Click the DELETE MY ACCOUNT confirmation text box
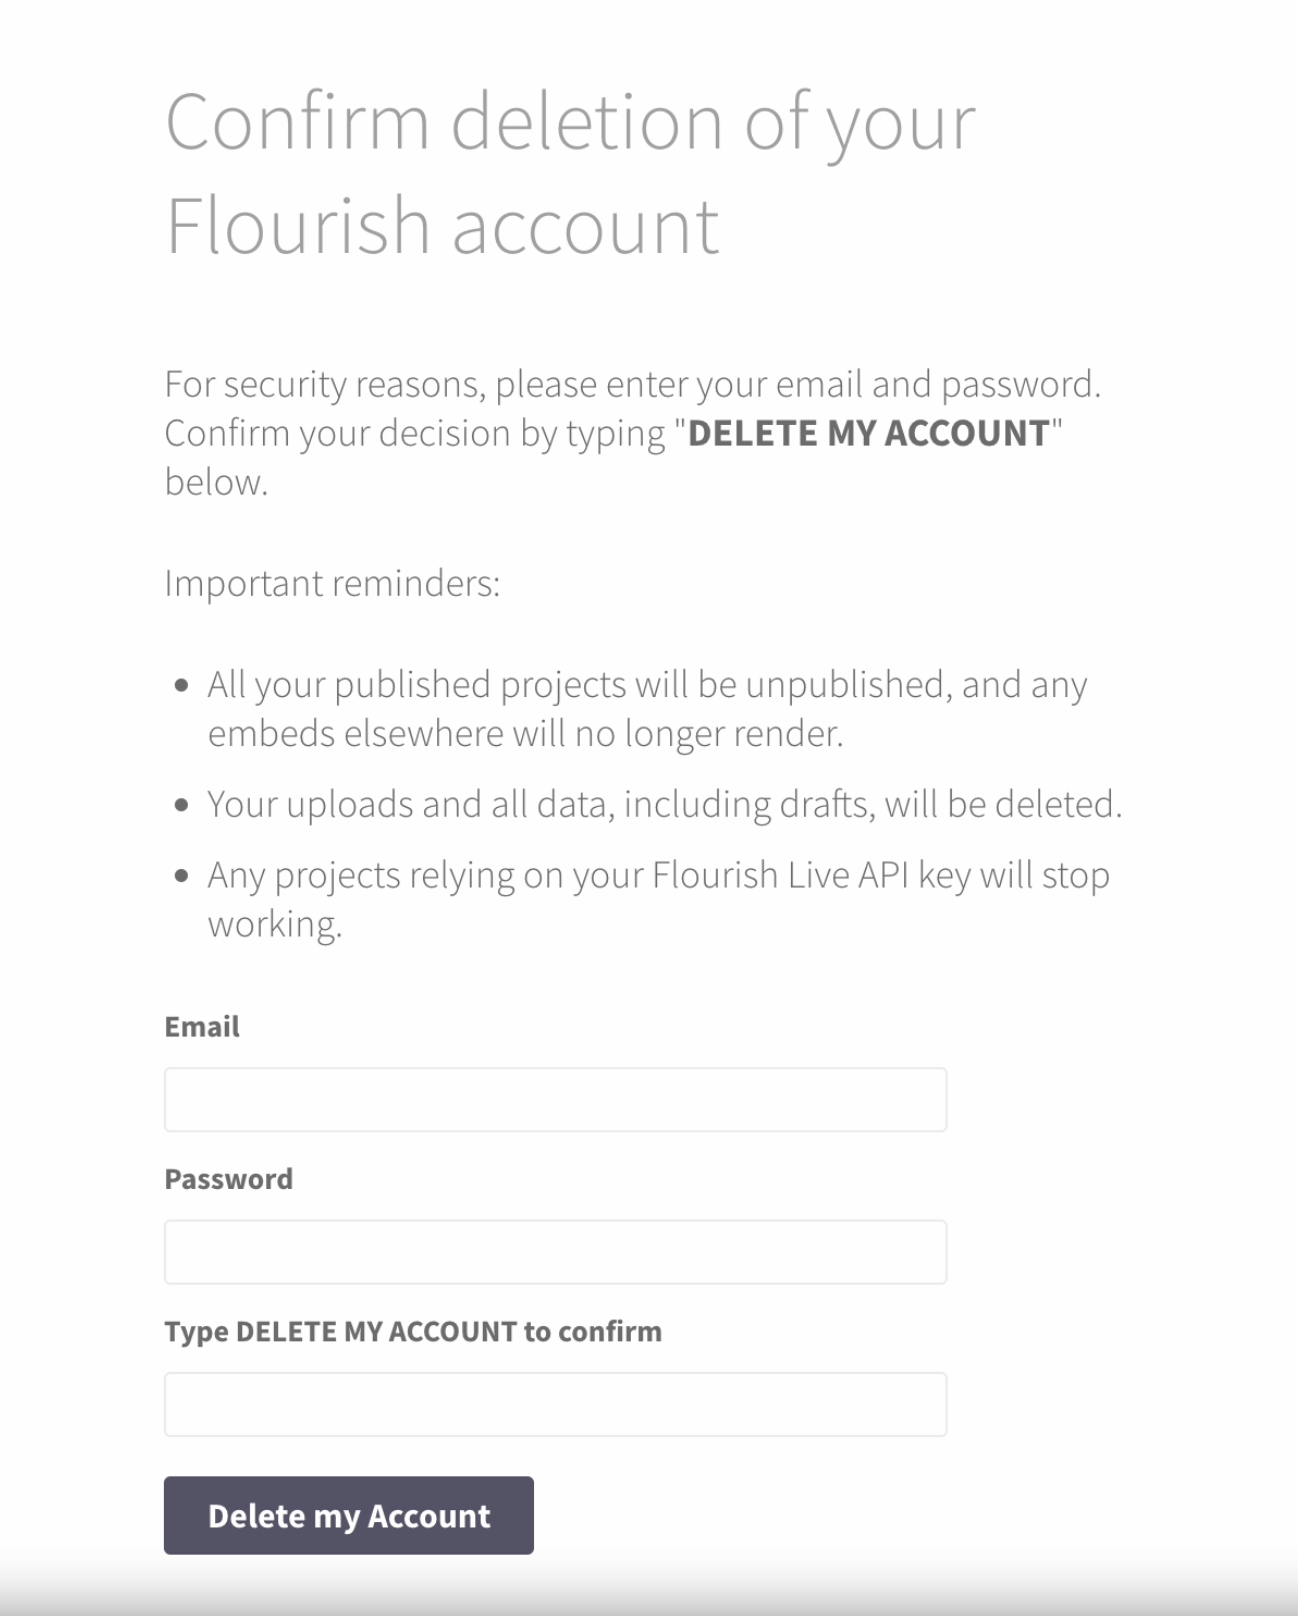1298x1616 pixels. [555, 1404]
